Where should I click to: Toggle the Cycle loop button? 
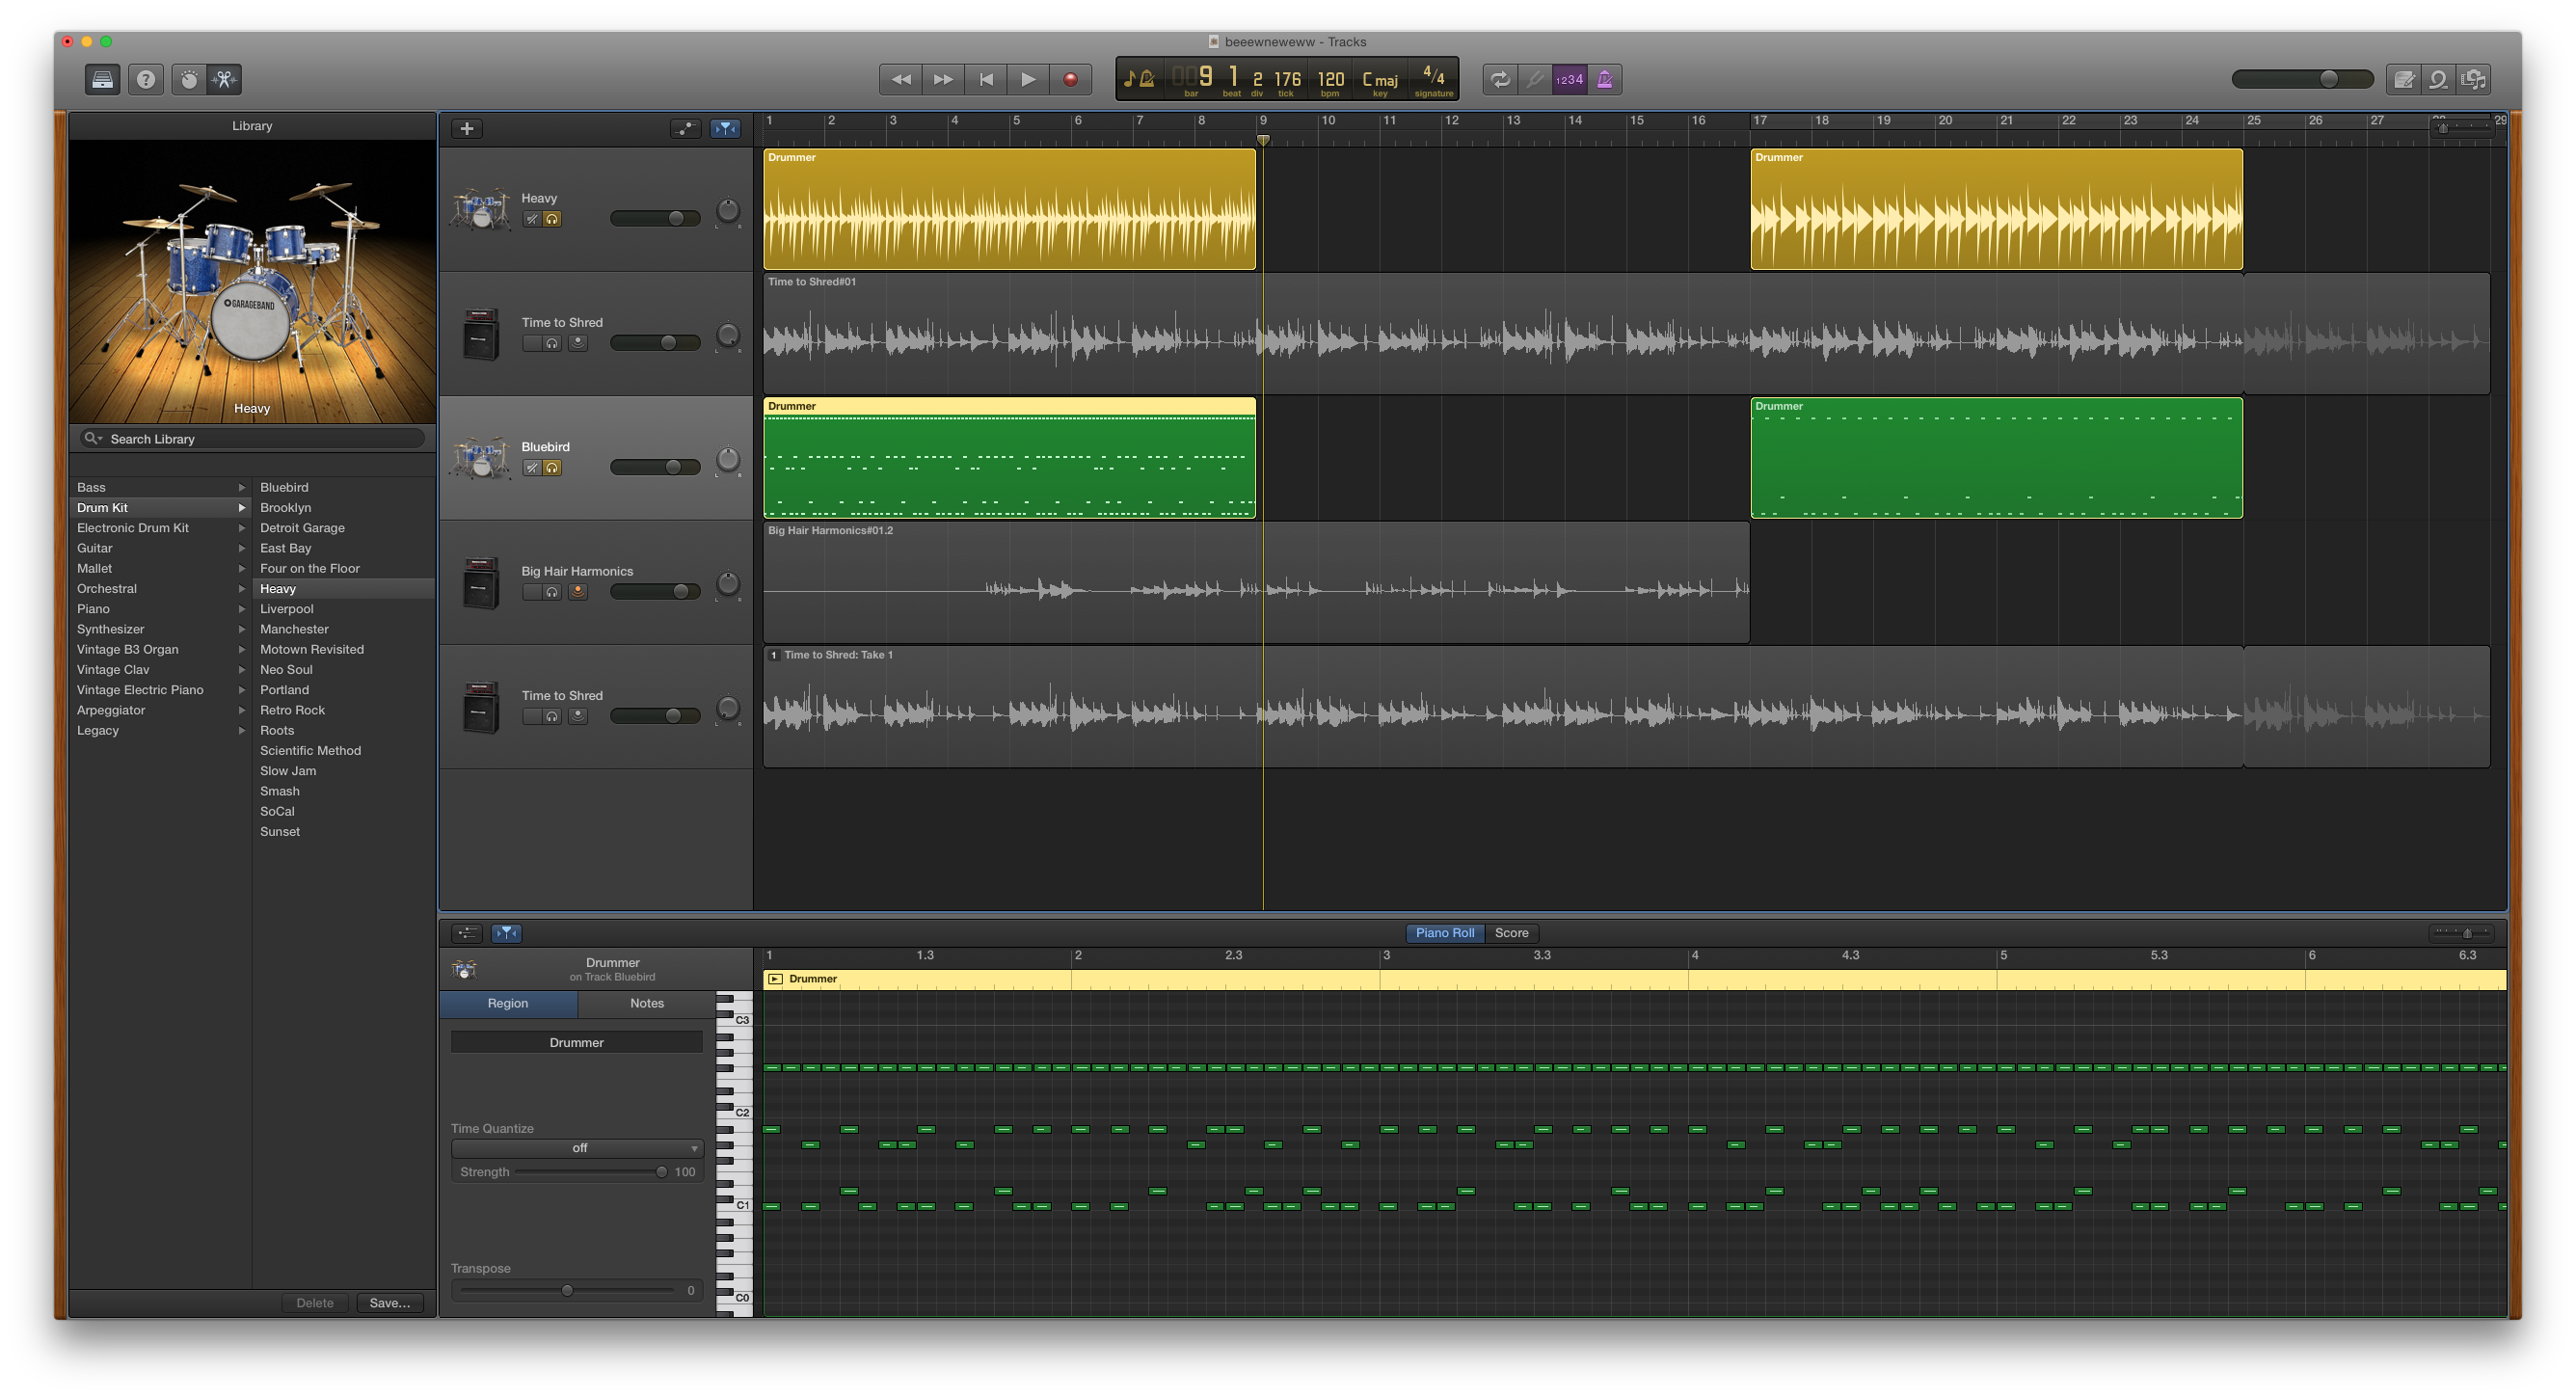coord(1499,80)
